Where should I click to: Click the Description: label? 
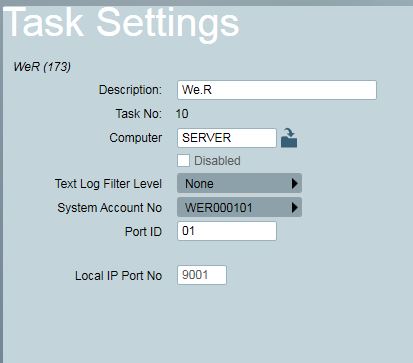tap(130, 90)
